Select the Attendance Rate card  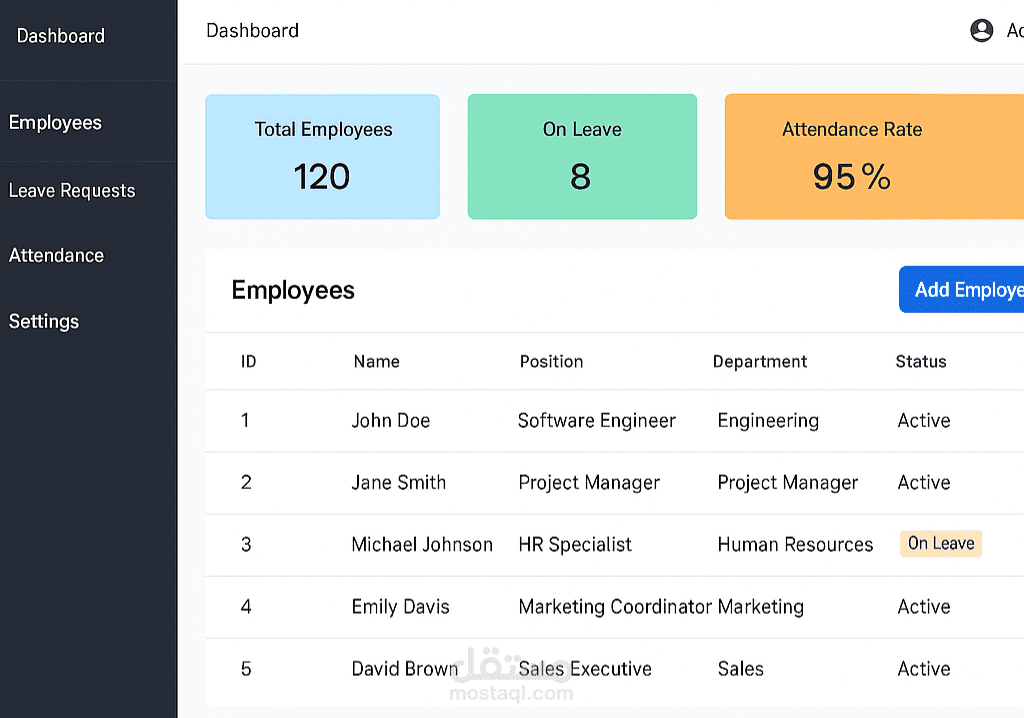click(x=874, y=157)
